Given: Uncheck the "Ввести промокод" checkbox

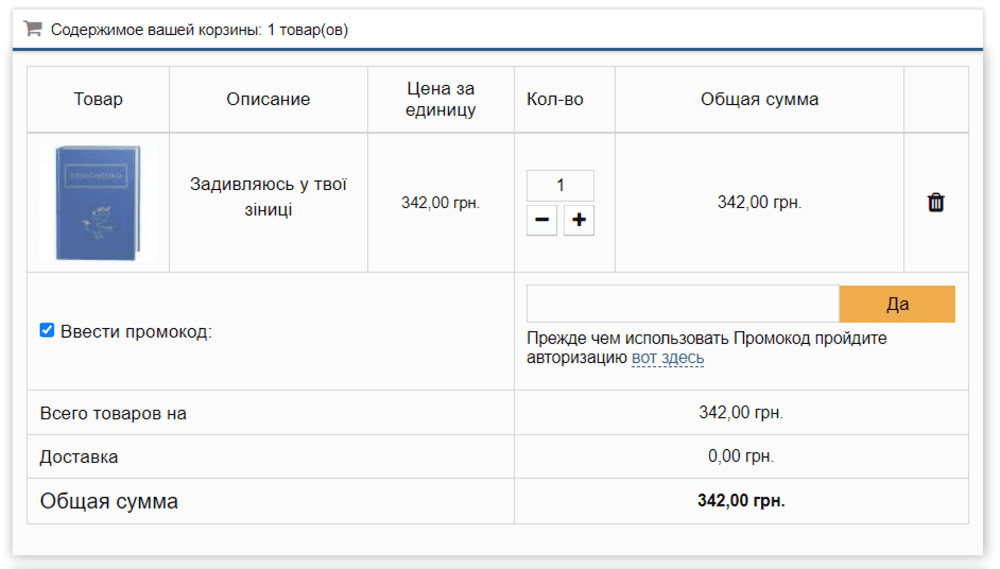Looking at the screenshot, I should click(x=47, y=331).
